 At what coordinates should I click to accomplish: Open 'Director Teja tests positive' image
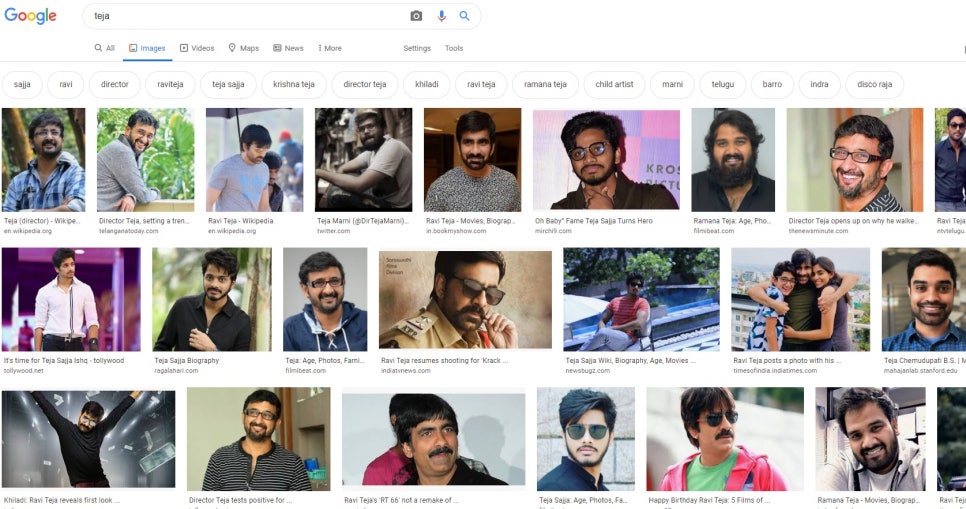259,439
